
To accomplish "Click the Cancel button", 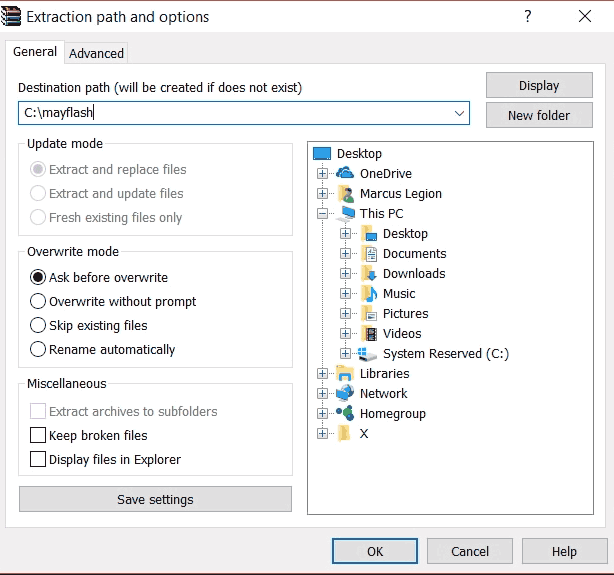I will 470,551.
